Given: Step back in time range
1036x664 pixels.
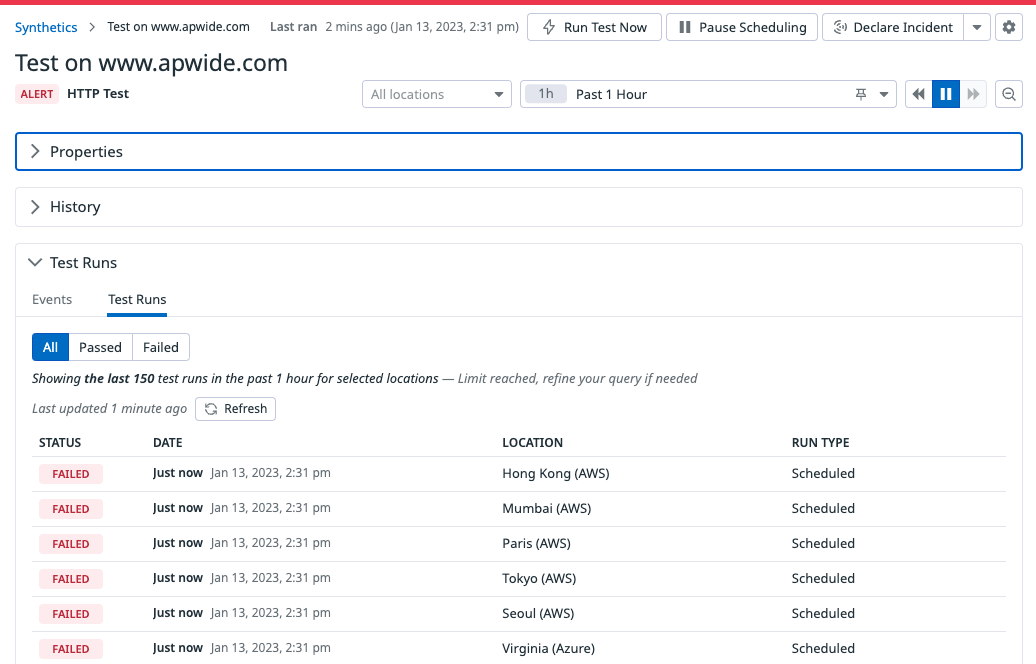Looking at the screenshot, I should (x=918, y=94).
